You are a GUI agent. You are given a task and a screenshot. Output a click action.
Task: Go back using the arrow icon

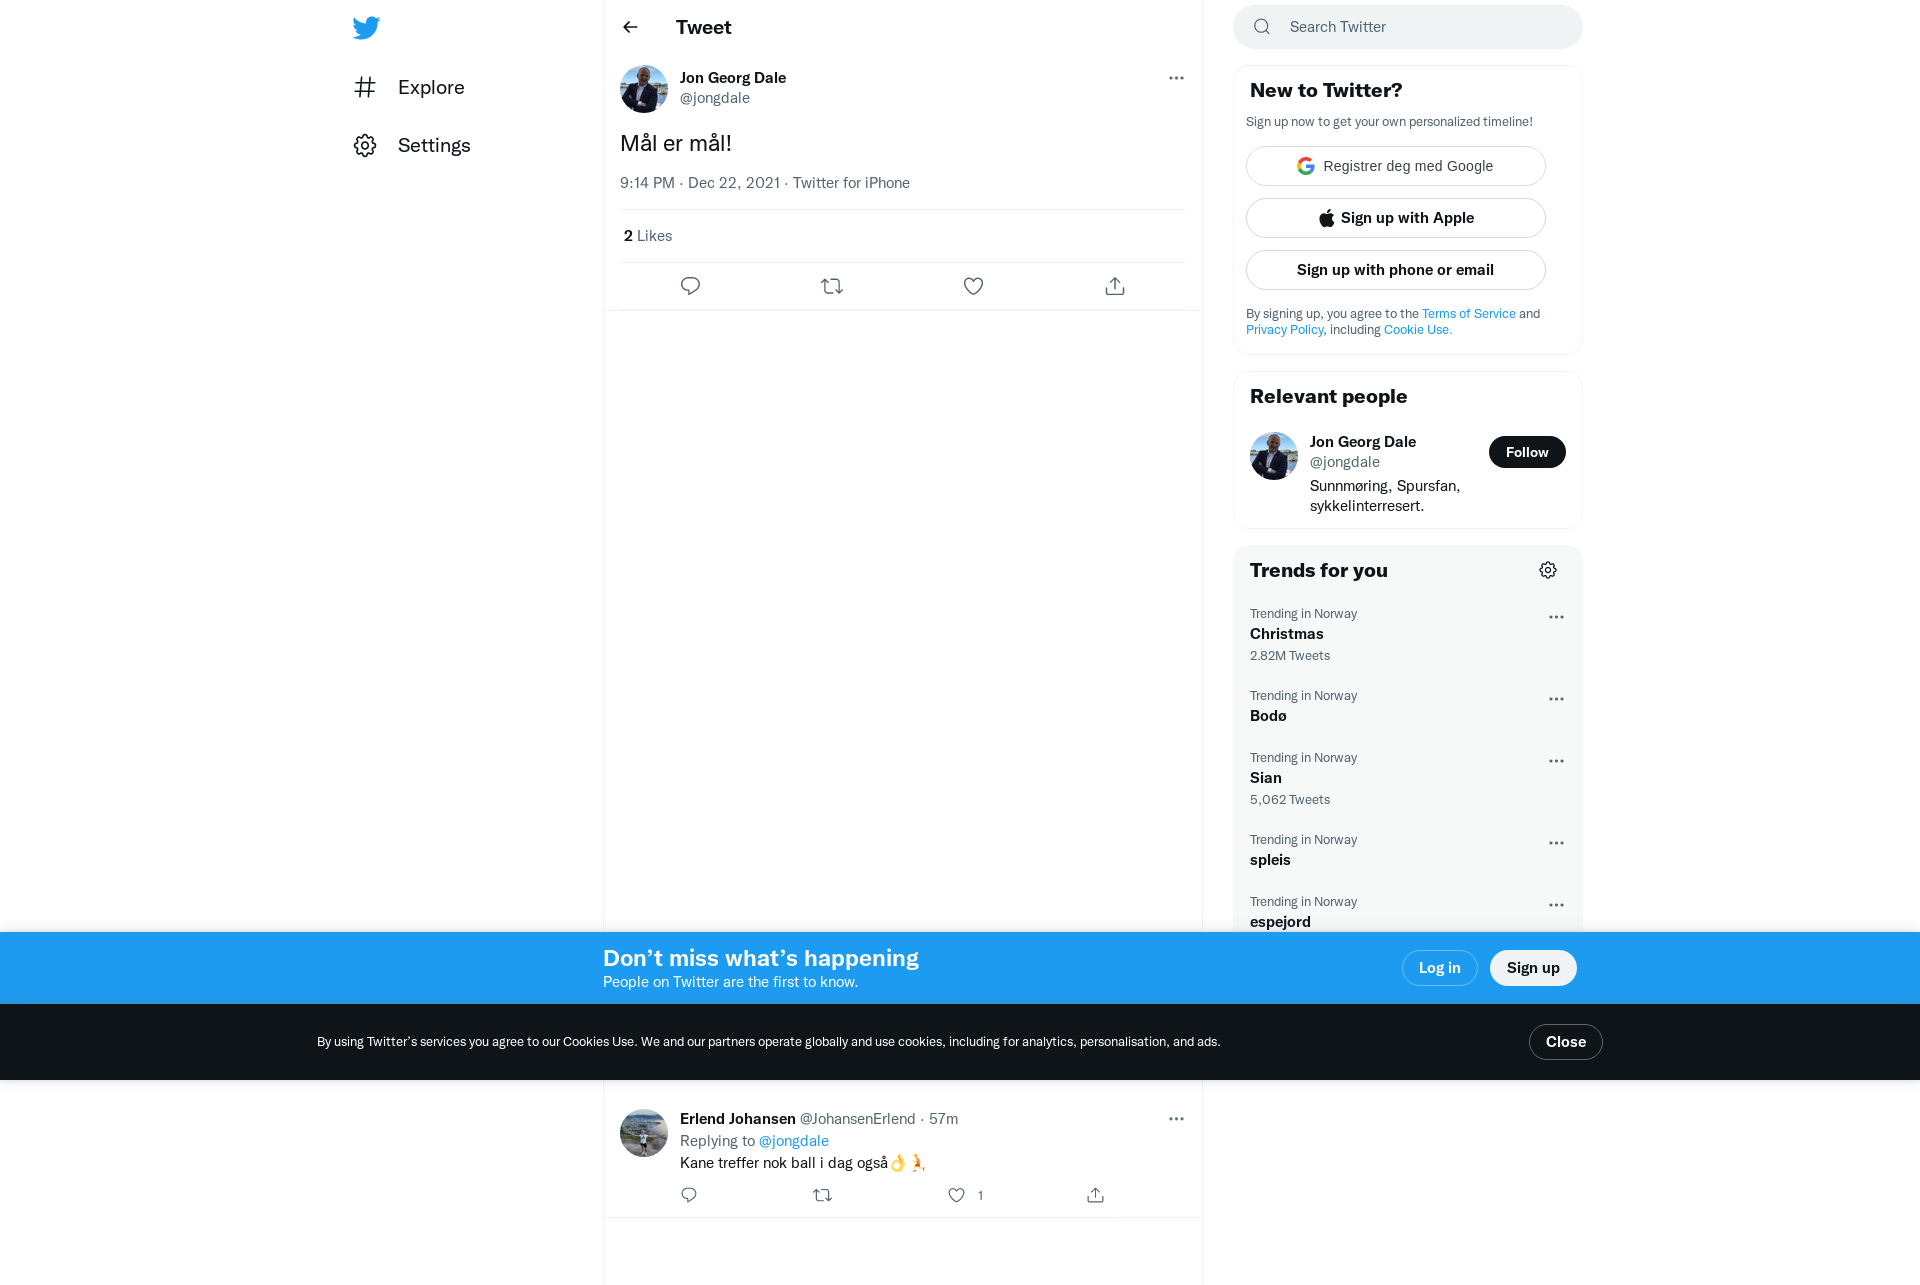pyautogui.click(x=630, y=27)
